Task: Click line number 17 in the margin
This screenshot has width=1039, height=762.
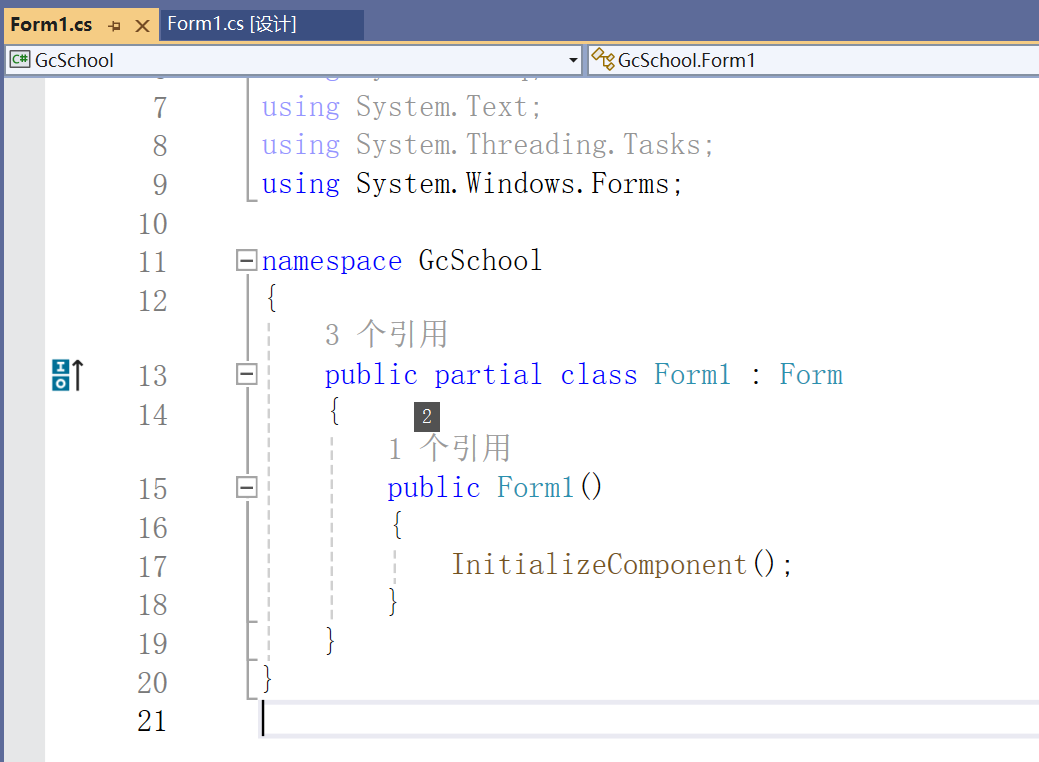Action: [152, 566]
